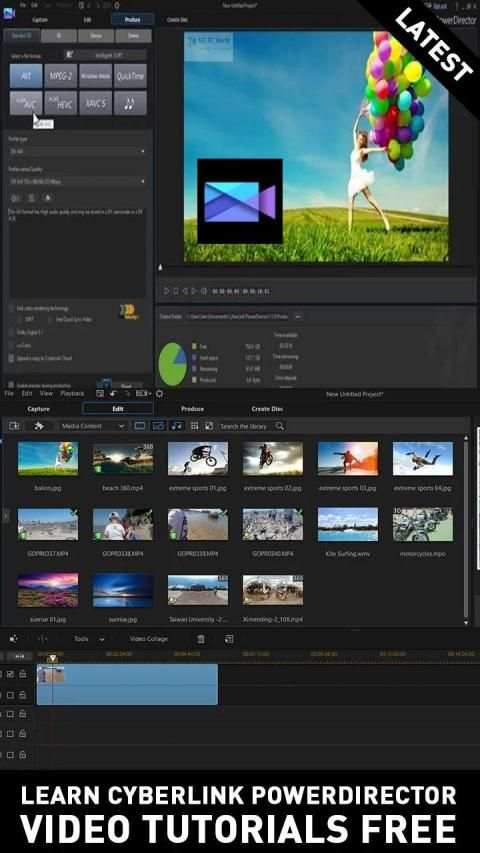Click the Intelligent SVRT button
This screenshot has width=480, height=853.
click(105, 55)
